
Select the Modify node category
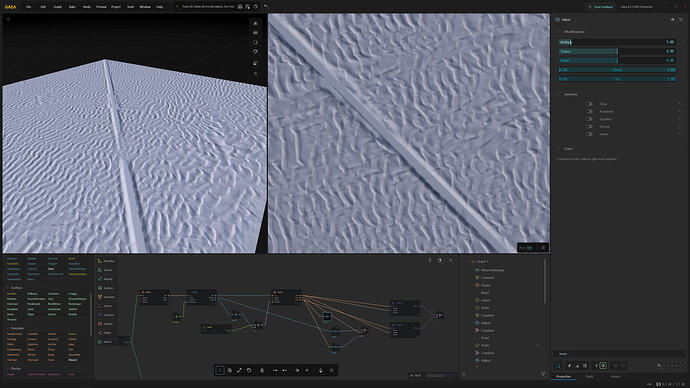[x=106, y=279]
